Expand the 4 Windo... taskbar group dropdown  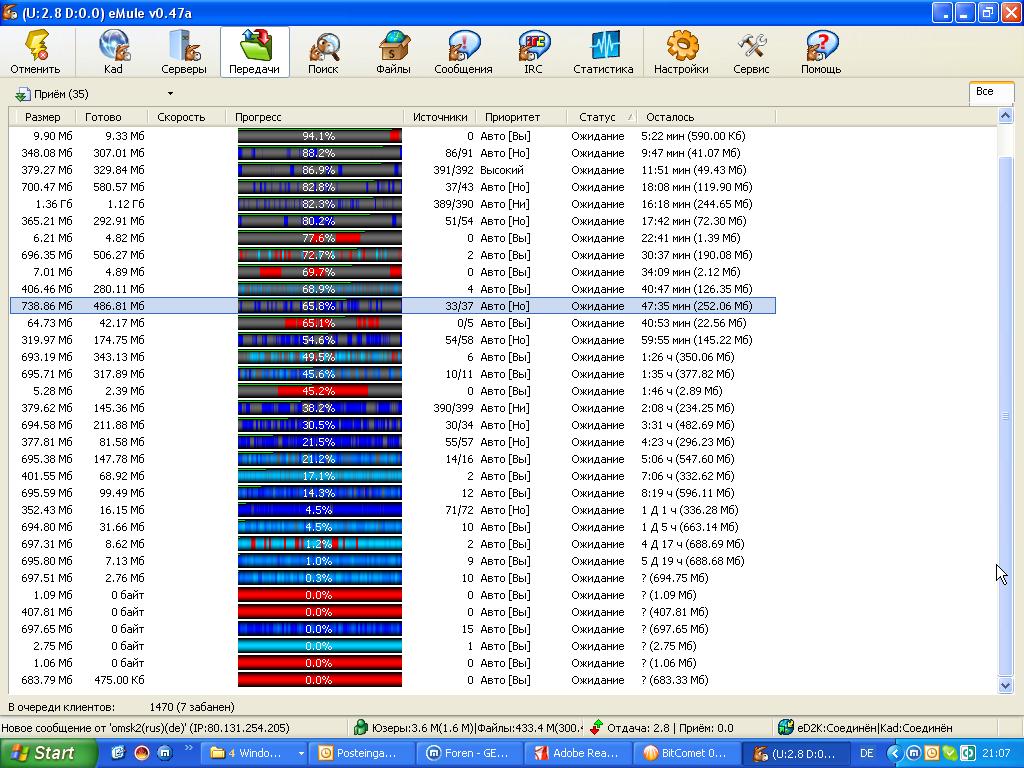(x=300, y=753)
